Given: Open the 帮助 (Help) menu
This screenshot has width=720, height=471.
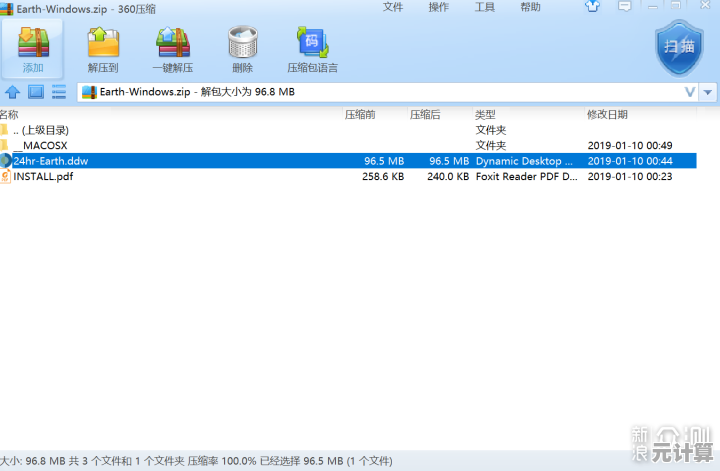Looking at the screenshot, I should coord(530,7).
